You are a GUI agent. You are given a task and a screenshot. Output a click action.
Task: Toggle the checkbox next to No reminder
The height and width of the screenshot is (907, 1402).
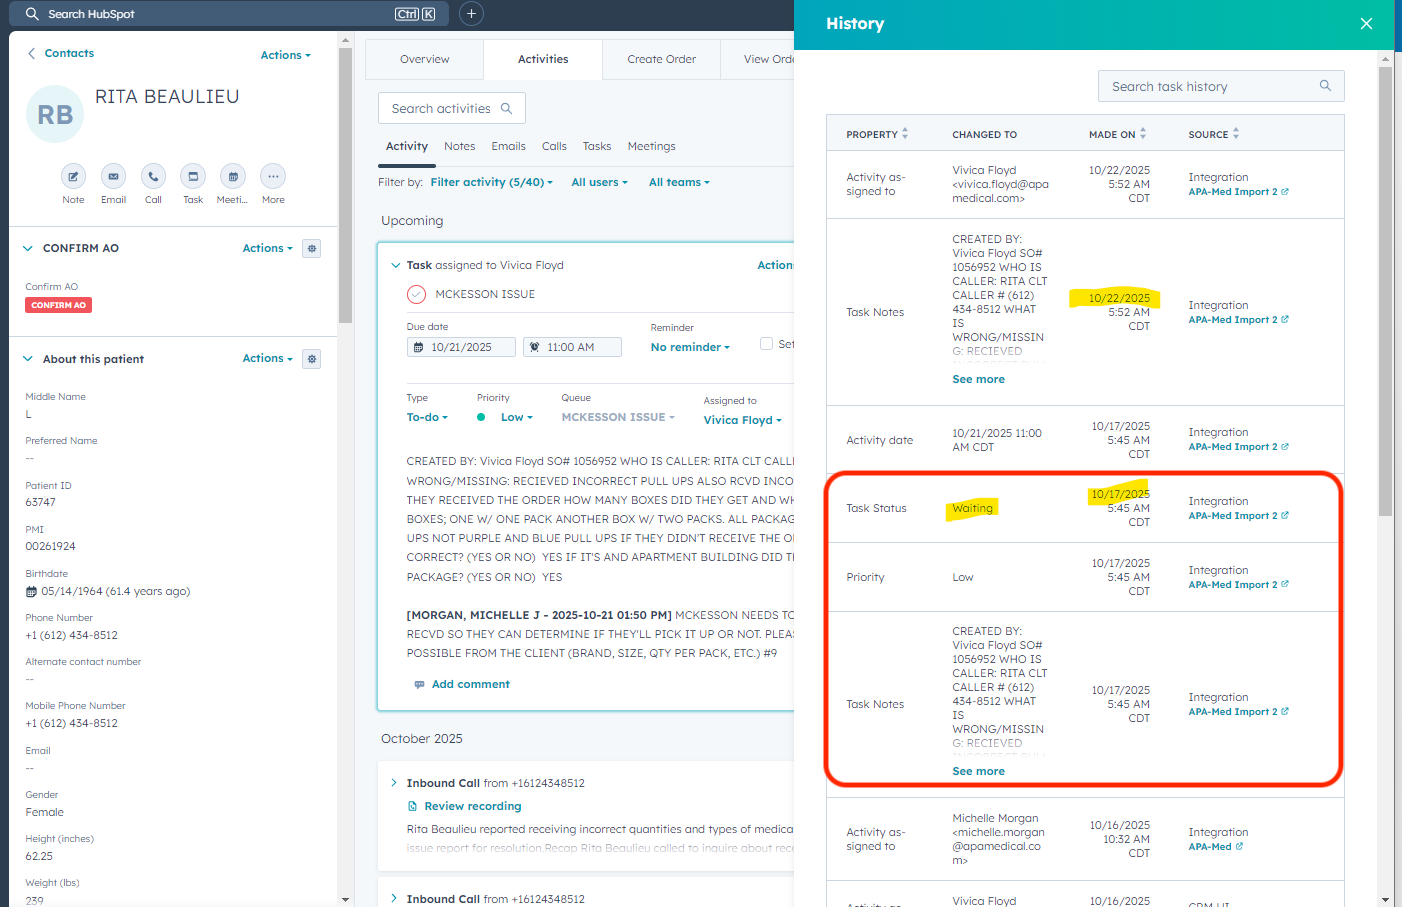(x=766, y=344)
